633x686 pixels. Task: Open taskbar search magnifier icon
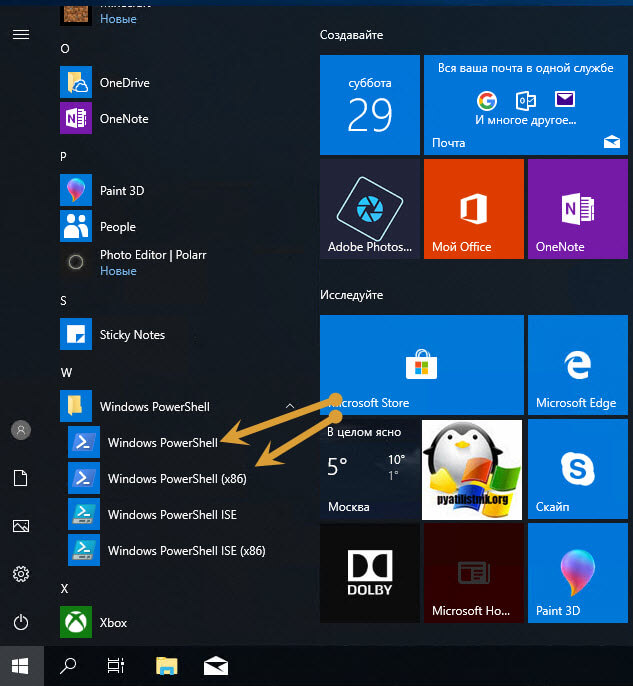(69, 664)
